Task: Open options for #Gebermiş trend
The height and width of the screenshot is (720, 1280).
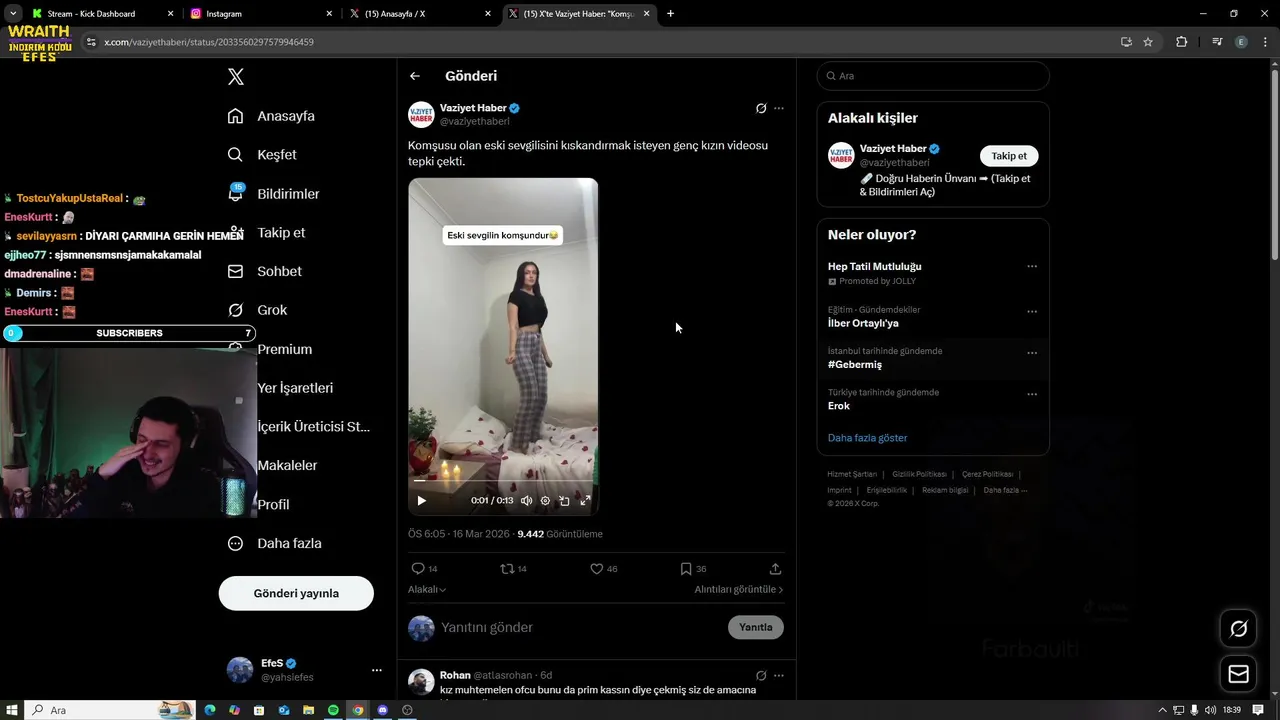Action: click(x=1032, y=353)
